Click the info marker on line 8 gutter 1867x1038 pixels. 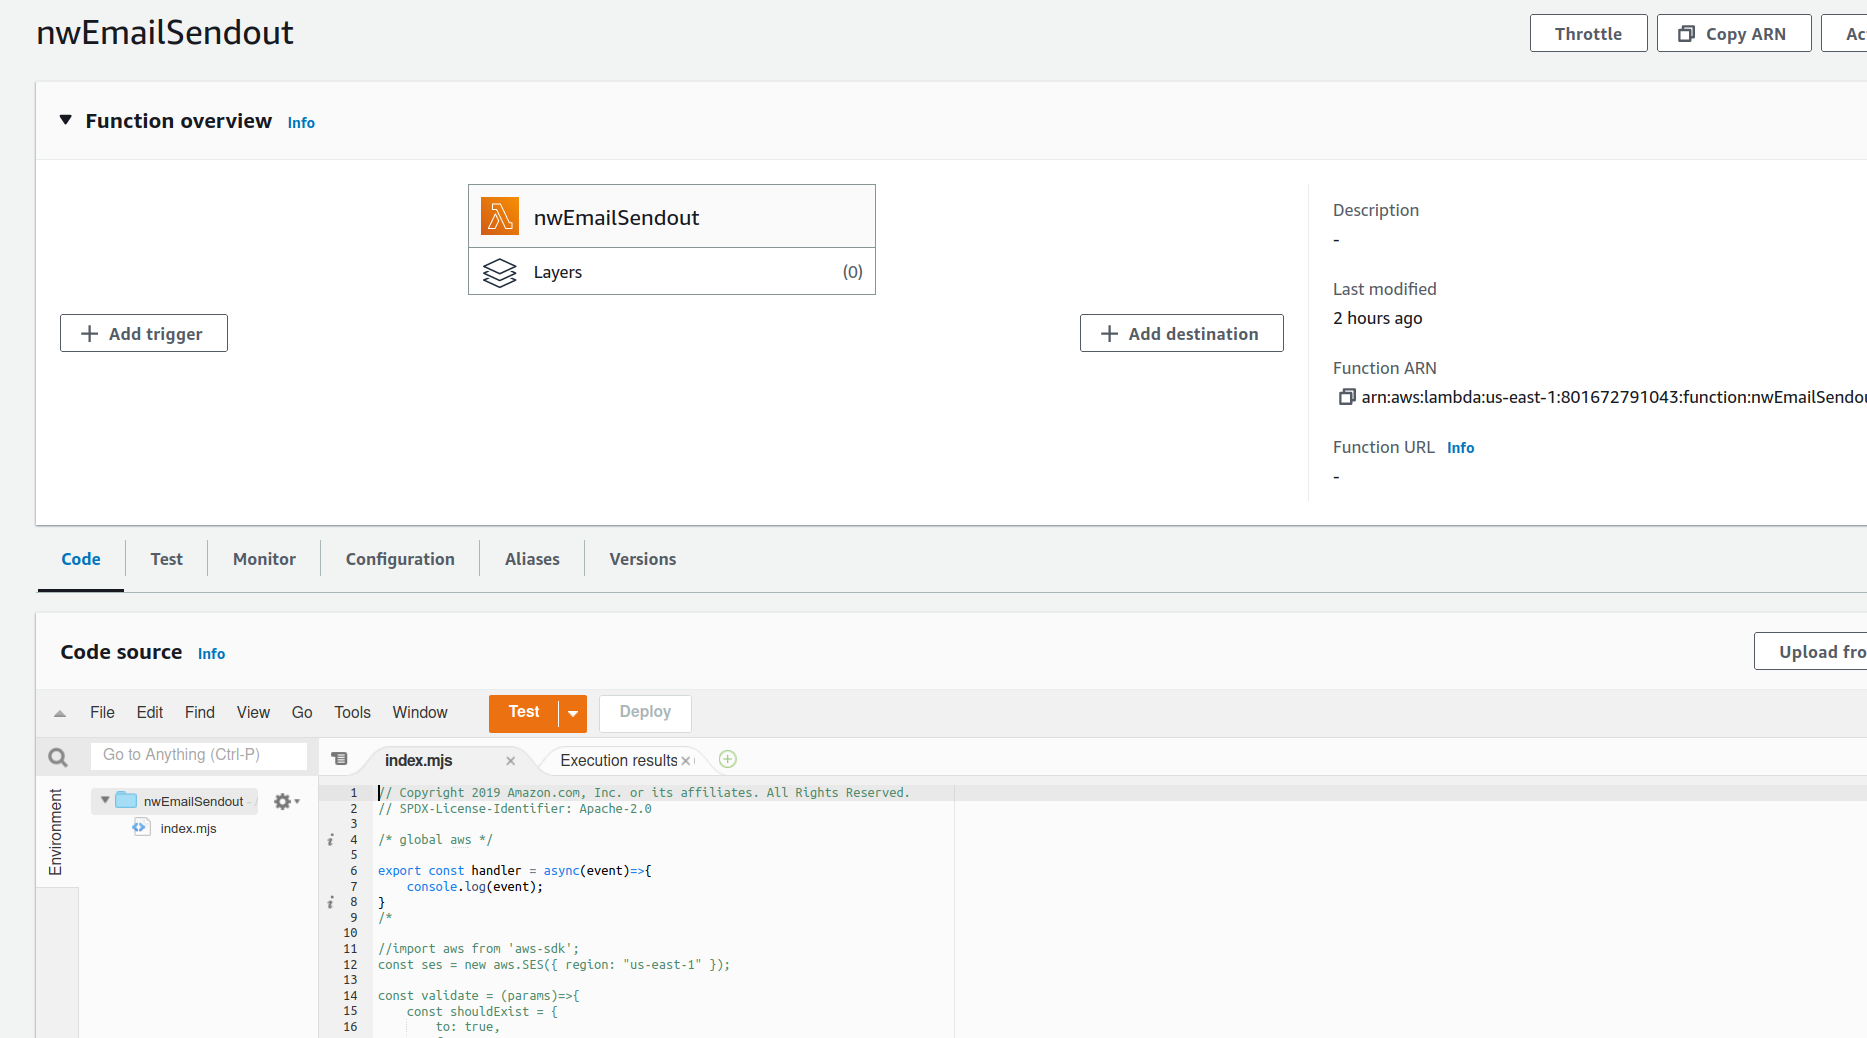pyautogui.click(x=330, y=902)
